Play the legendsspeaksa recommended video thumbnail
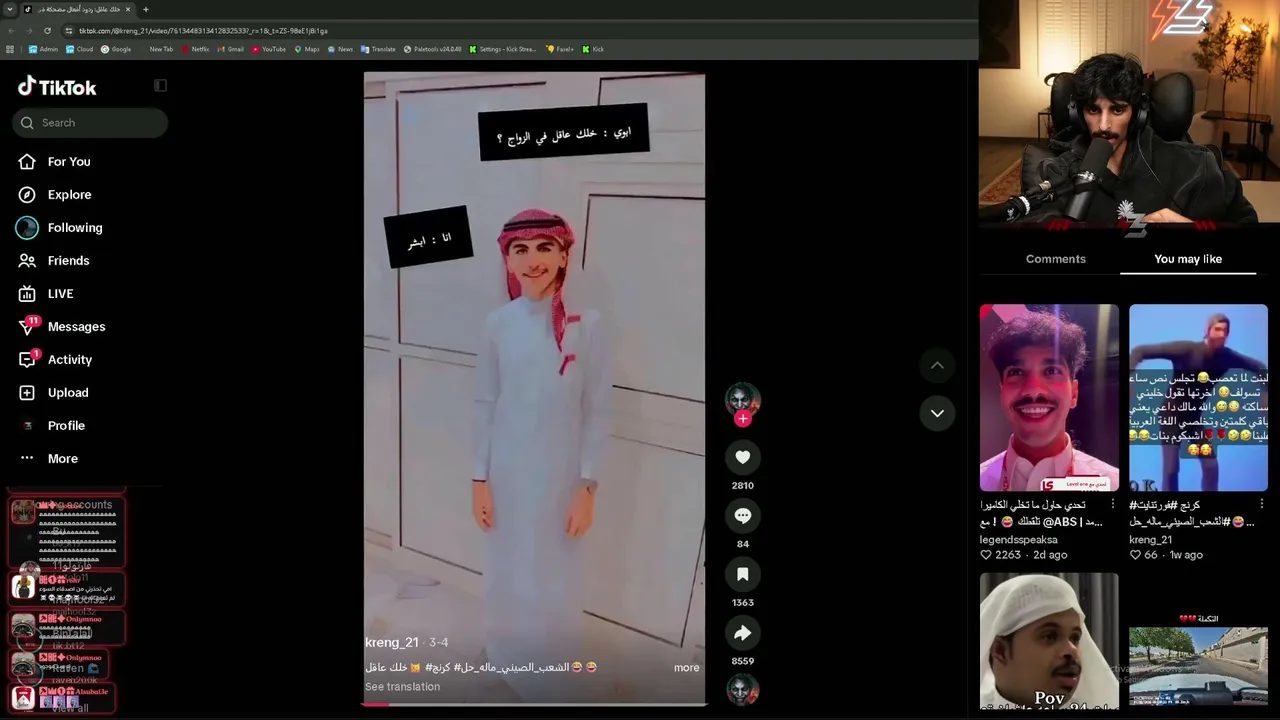1280x720 pixels. [1049, 398]
